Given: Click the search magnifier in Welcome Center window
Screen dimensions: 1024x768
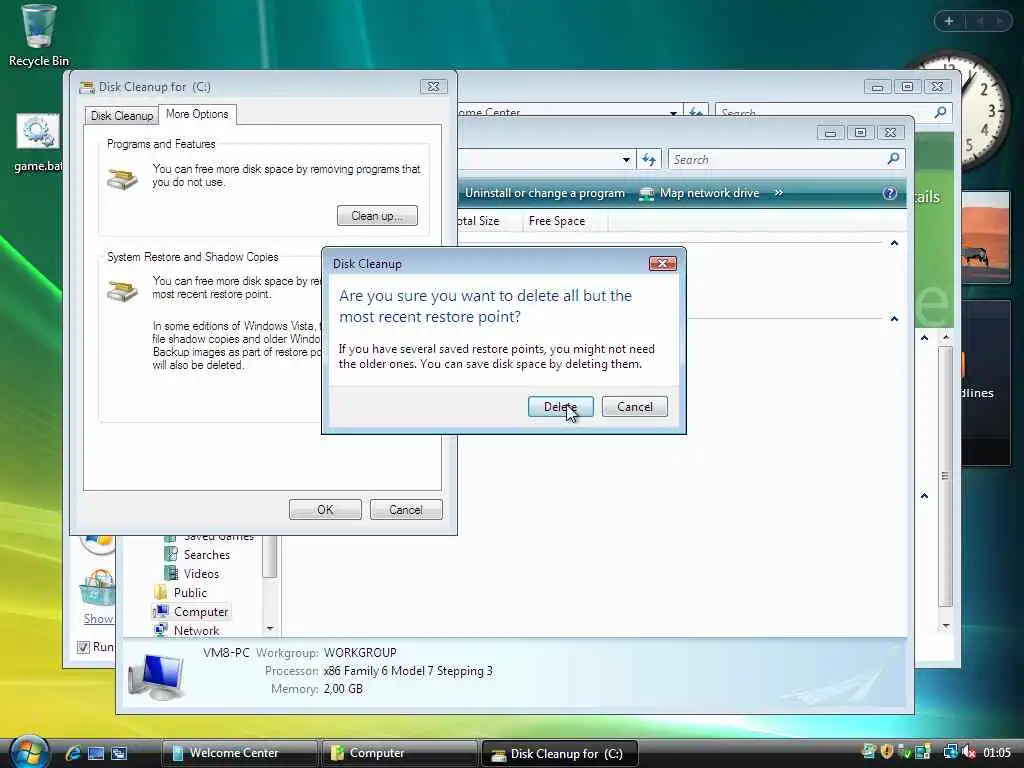Looking at the screenshot, I should (940, 112).
